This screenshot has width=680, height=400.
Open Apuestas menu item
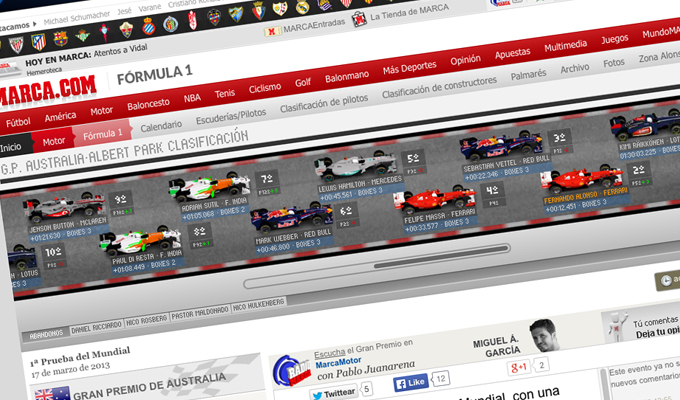click(x=513, y=53)
